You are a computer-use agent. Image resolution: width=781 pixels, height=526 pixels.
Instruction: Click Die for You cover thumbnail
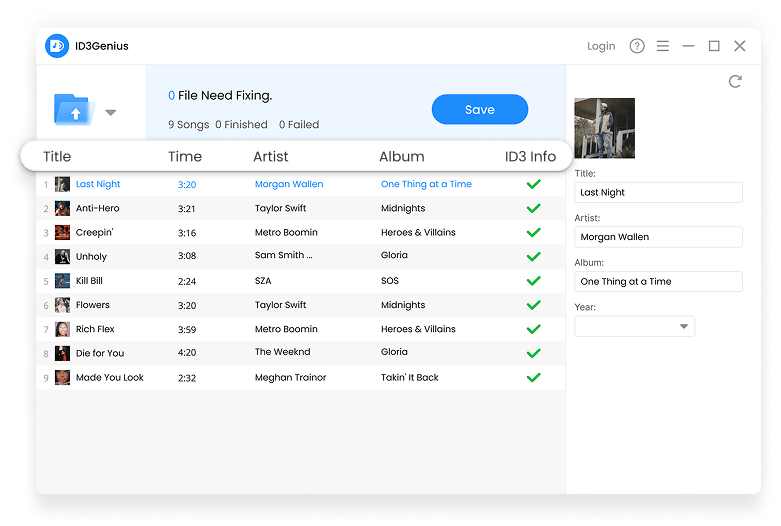click(62, 353)
